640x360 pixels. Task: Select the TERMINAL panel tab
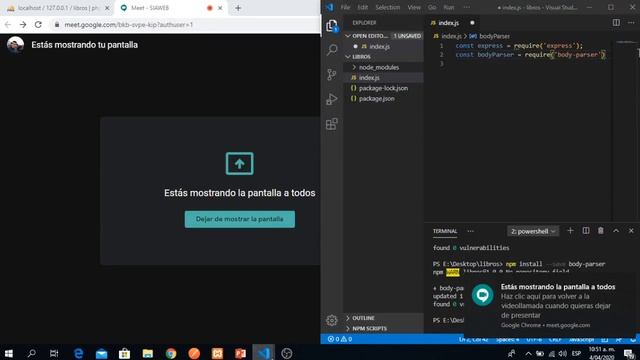tap(445, 231)
